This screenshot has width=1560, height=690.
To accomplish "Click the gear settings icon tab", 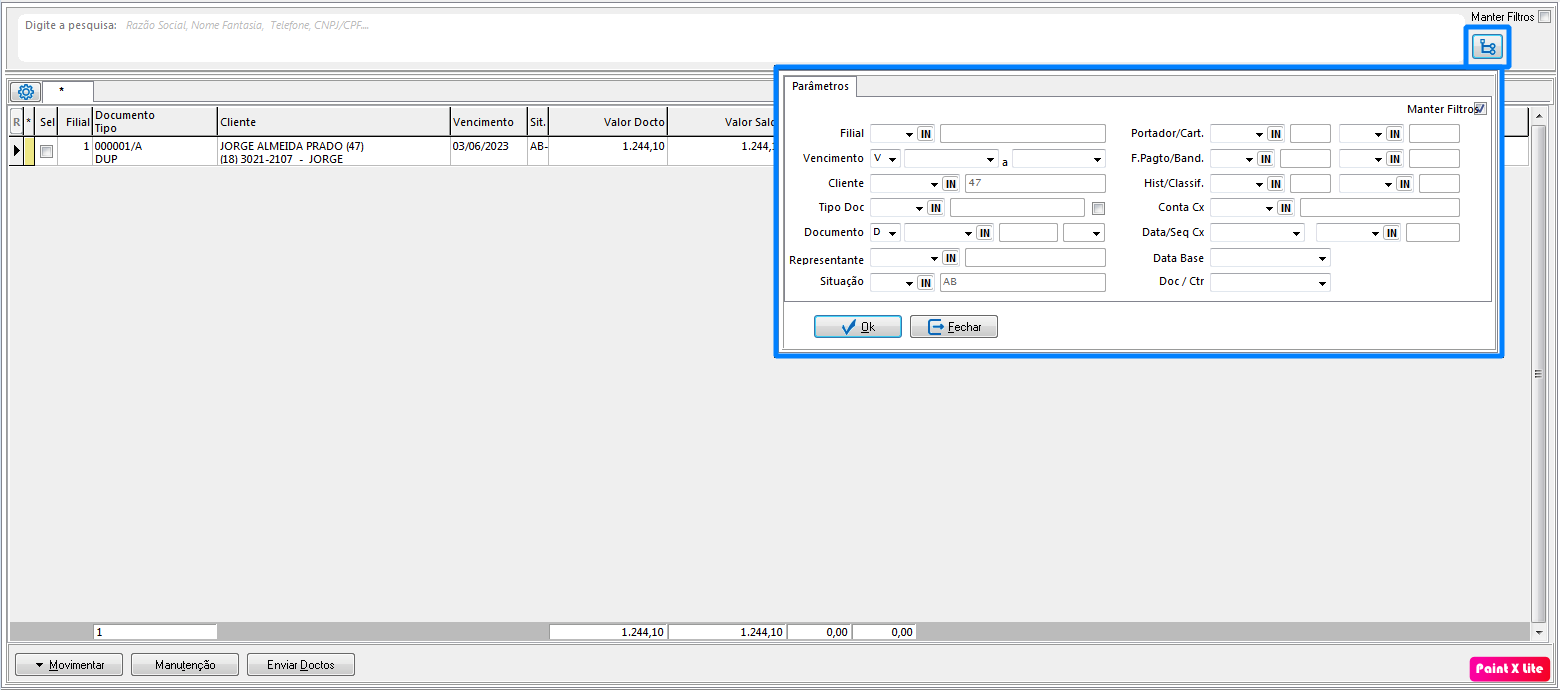I will coord(26,92).
